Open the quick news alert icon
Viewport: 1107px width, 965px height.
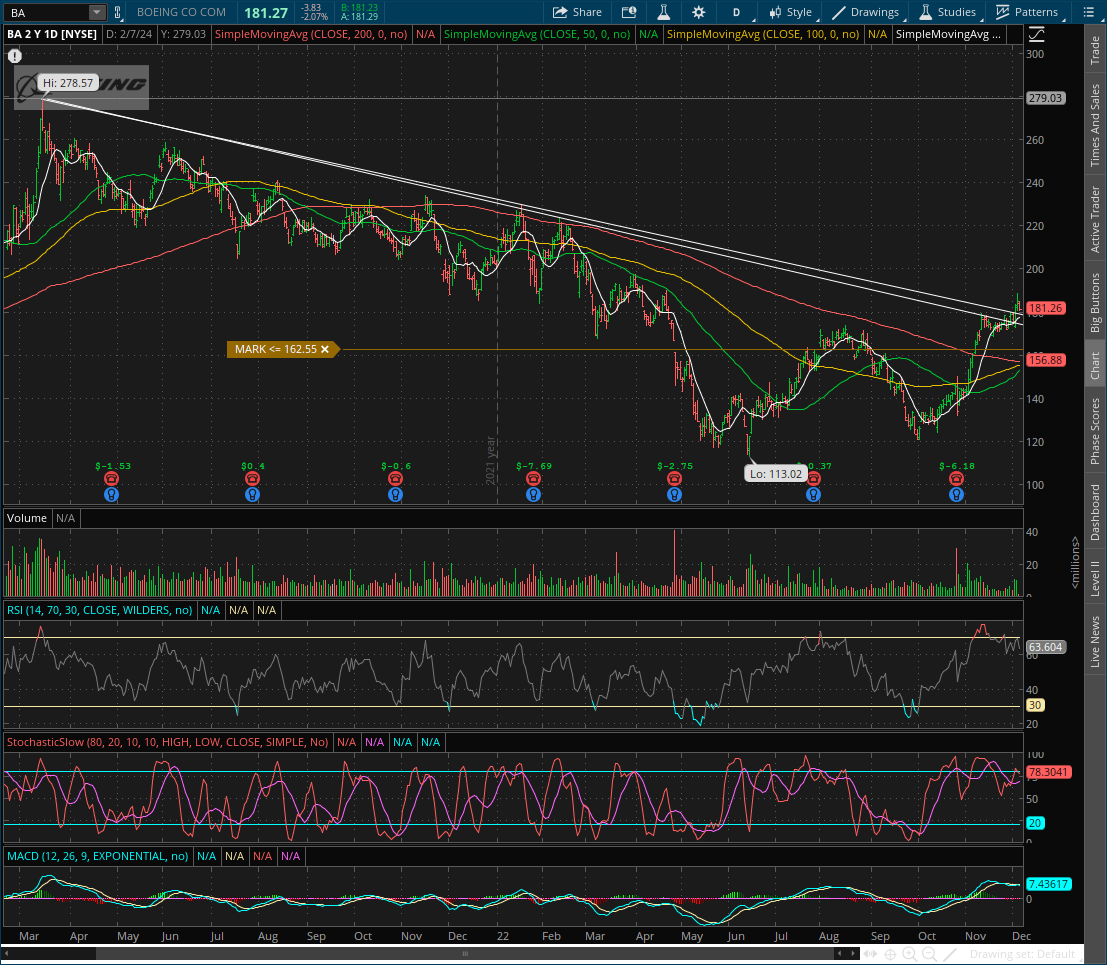coord(628,12)
